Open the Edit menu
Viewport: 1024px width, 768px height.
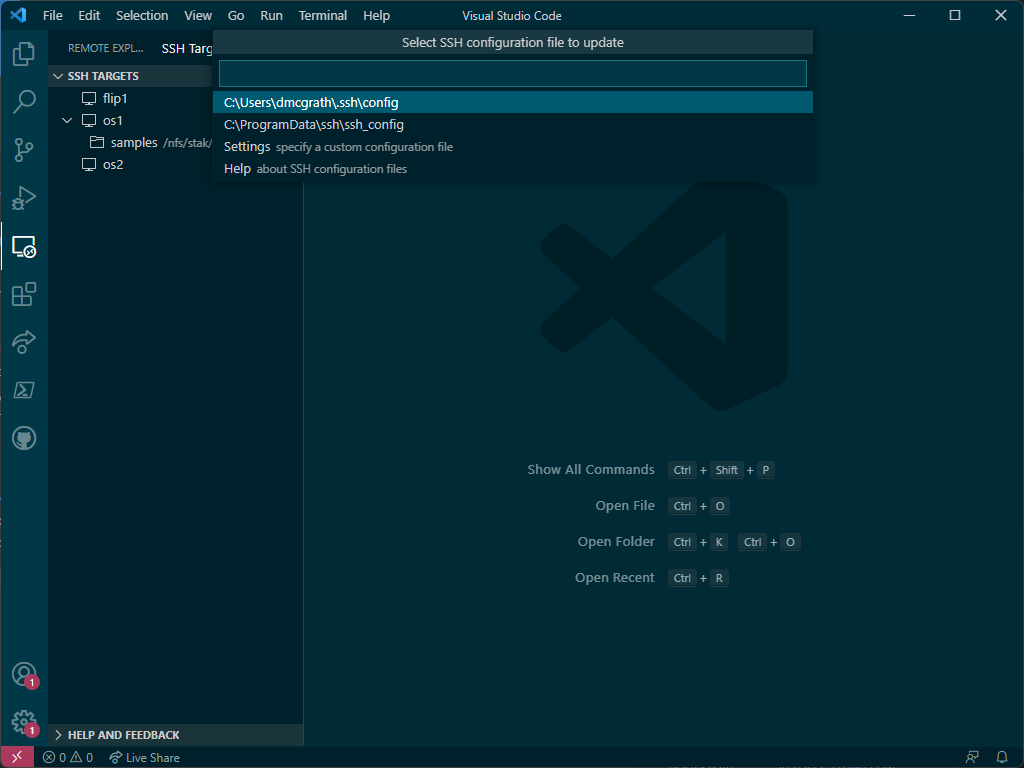(89, 15)
